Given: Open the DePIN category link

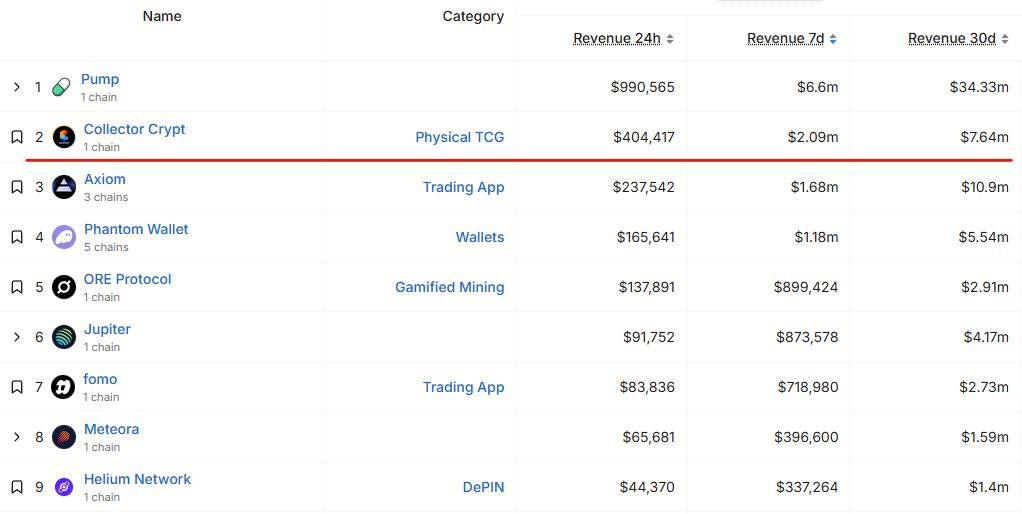Looking at the screenshot, I should (483, 487).
